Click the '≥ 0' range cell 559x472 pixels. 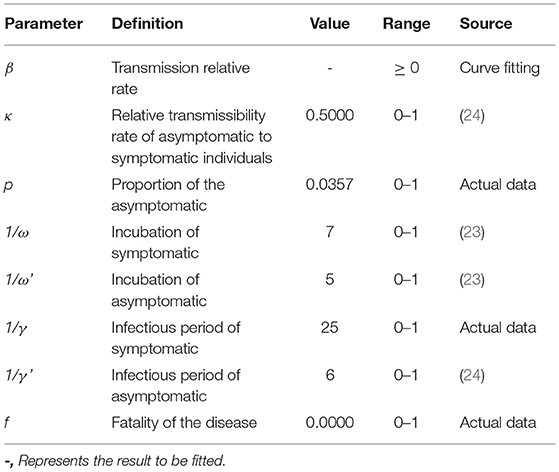click(406, 68)
